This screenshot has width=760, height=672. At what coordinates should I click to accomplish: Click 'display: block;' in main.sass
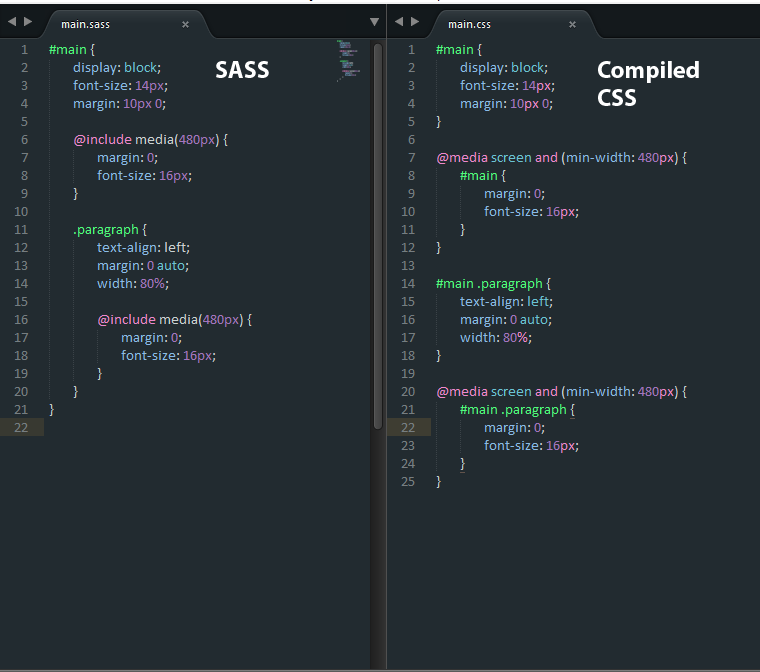[x=117, y=67]
